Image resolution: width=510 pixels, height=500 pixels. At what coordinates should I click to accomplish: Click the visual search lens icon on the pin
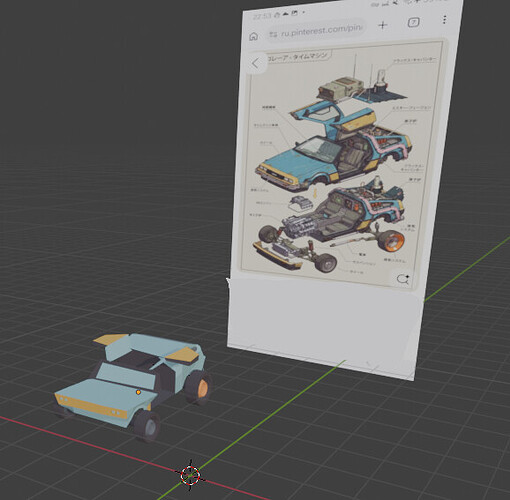pyautogui.click(x=403, y=279)
